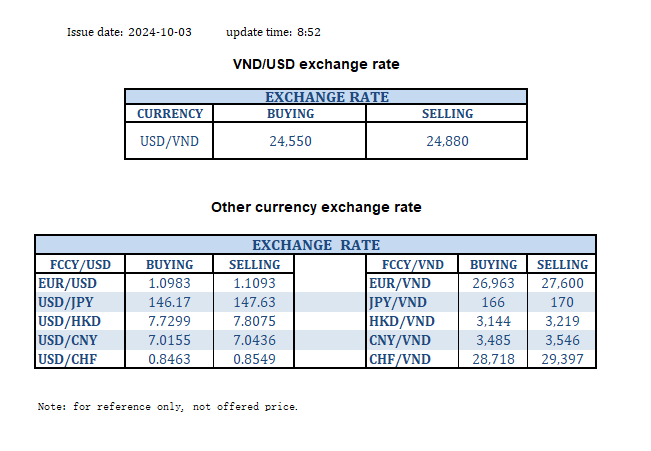Click the EUR/VND selling value 27,600
The image size is (651, 451).
click(562, 284)
